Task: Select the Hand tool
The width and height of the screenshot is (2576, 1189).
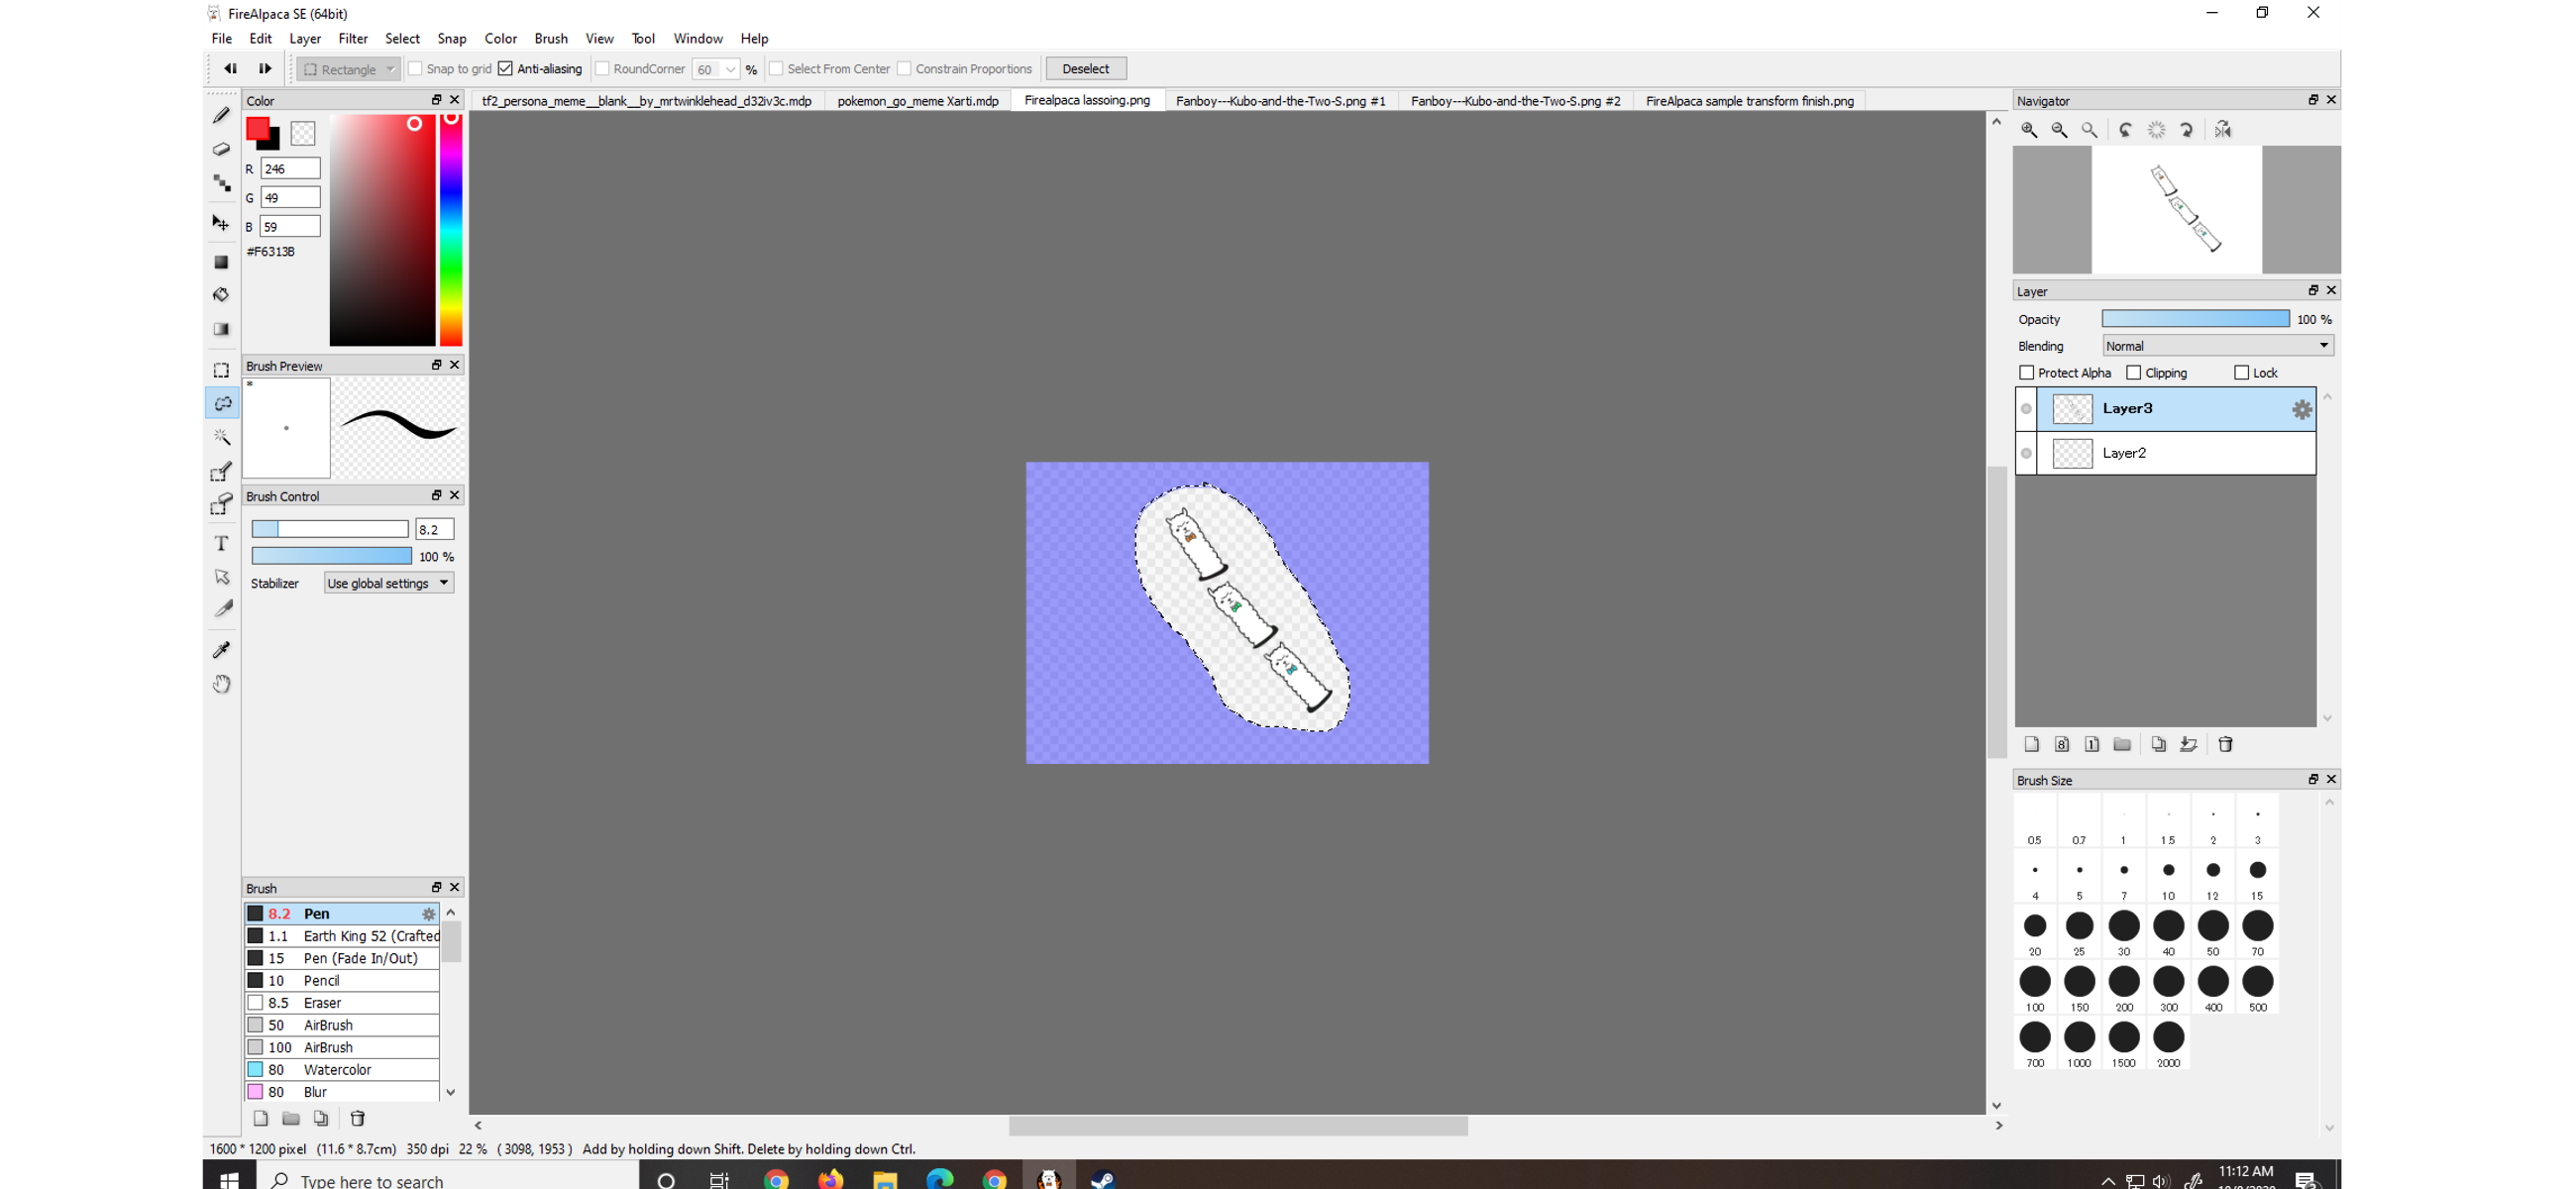Action: coord(221,684)
